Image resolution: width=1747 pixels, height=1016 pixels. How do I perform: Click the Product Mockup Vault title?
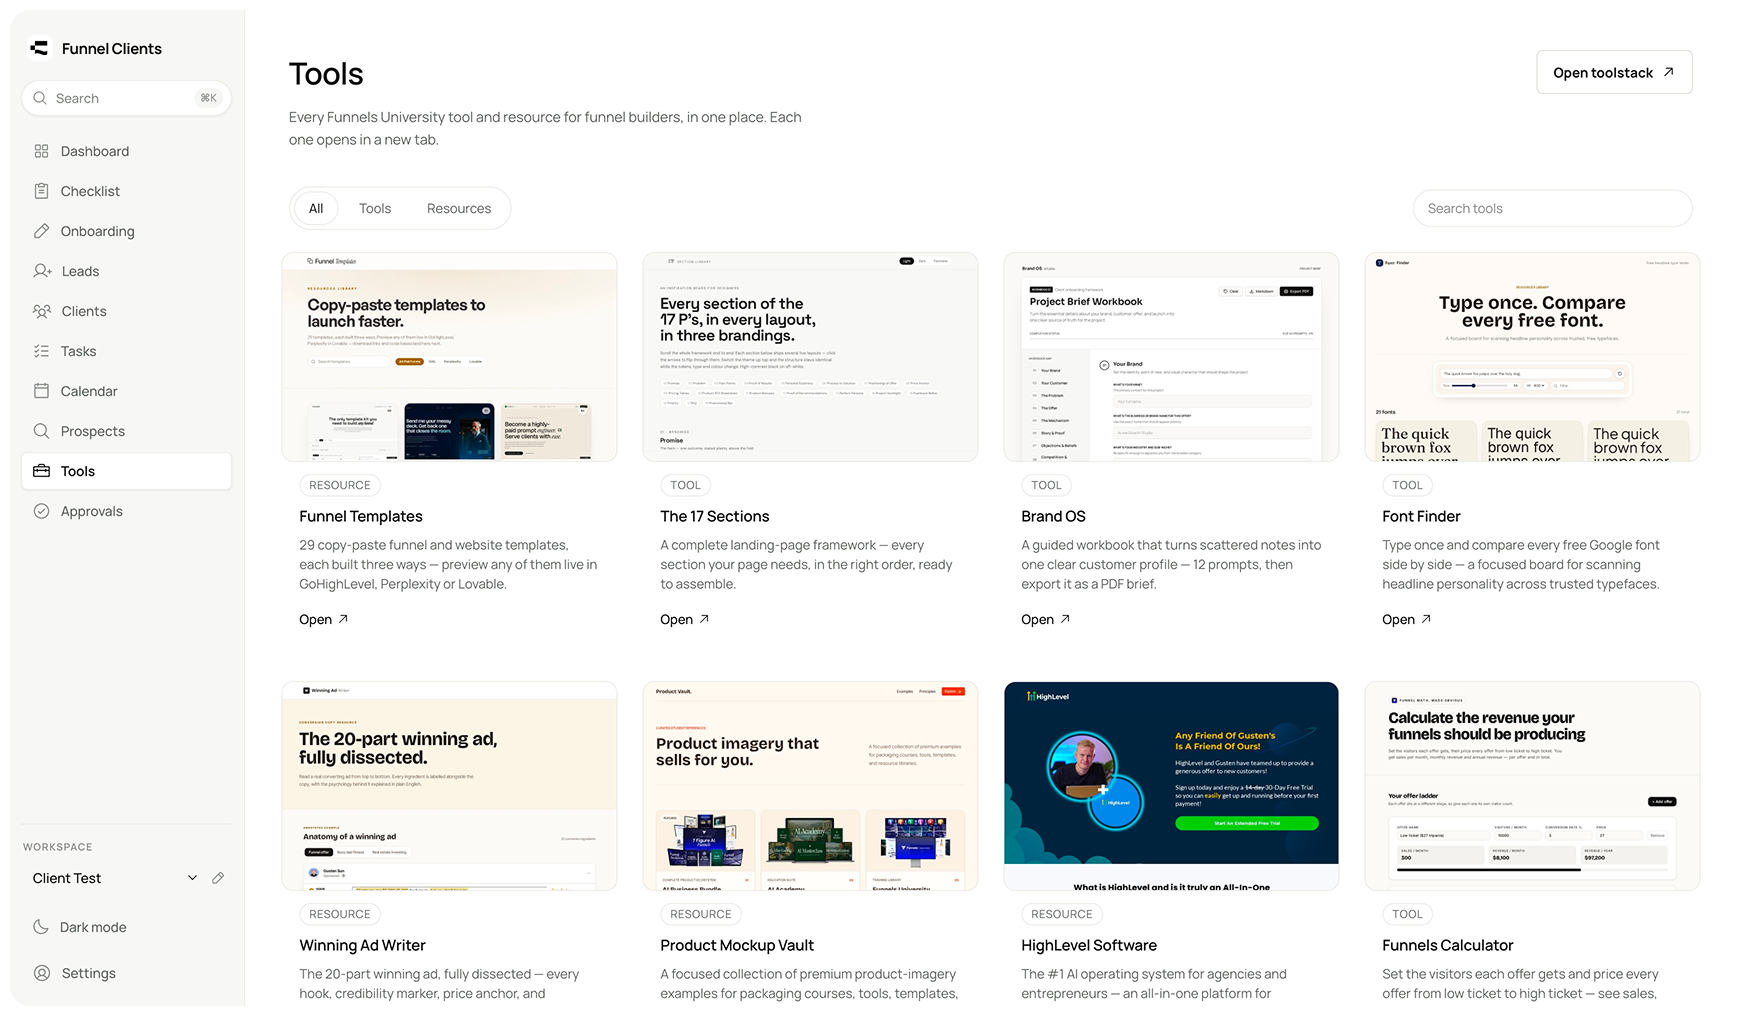(737, 945)
